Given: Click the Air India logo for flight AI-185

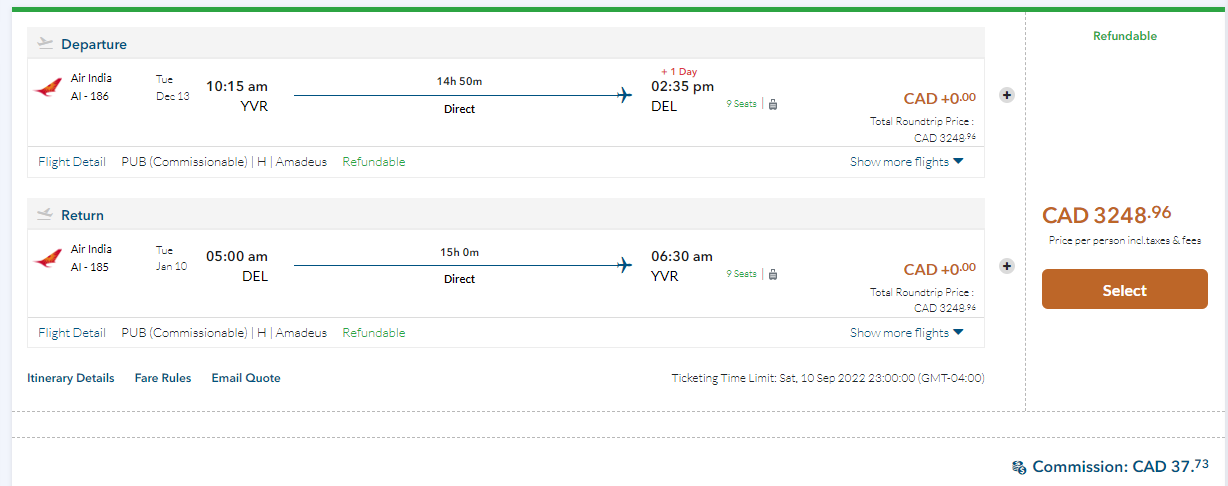Looking at the screenshot, I should click(46, 259).
